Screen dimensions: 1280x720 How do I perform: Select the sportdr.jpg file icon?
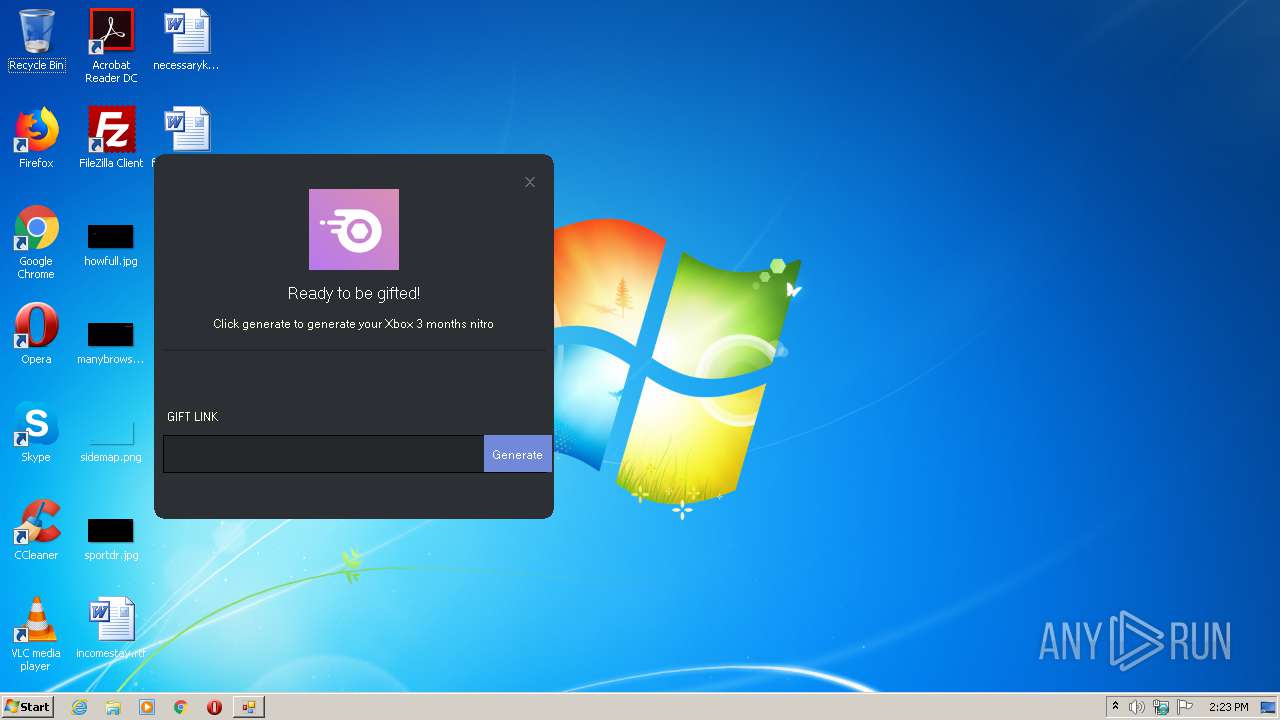tap(111, 540)
